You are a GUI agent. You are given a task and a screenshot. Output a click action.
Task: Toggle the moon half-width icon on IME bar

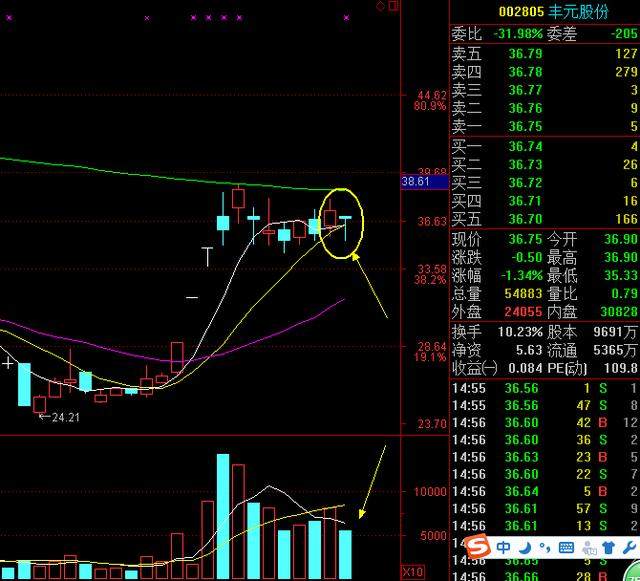click(x=525, y=548)
